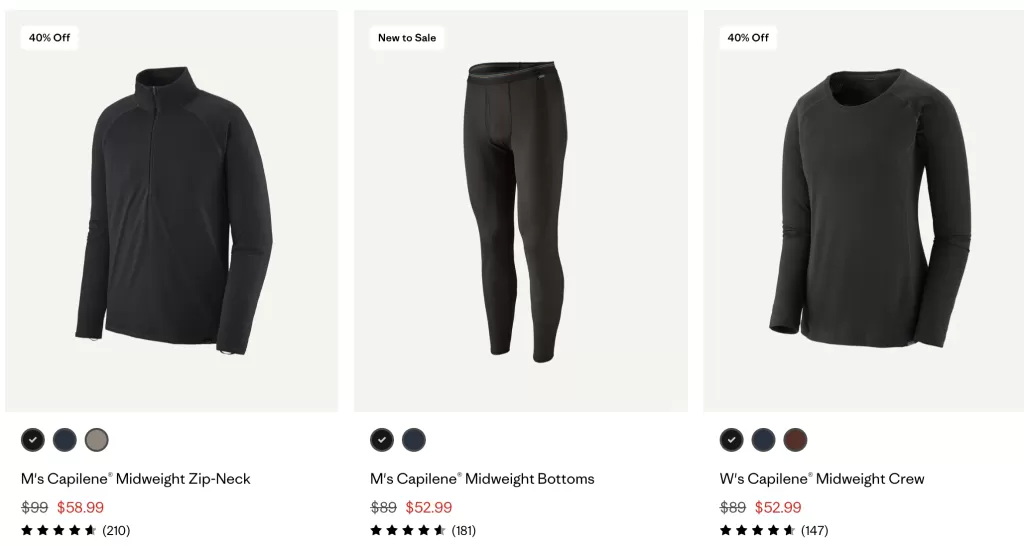Viewport: 1024px width, 546px height.
Task: View the women's black crew shirt image
Action: pos(863,211)
